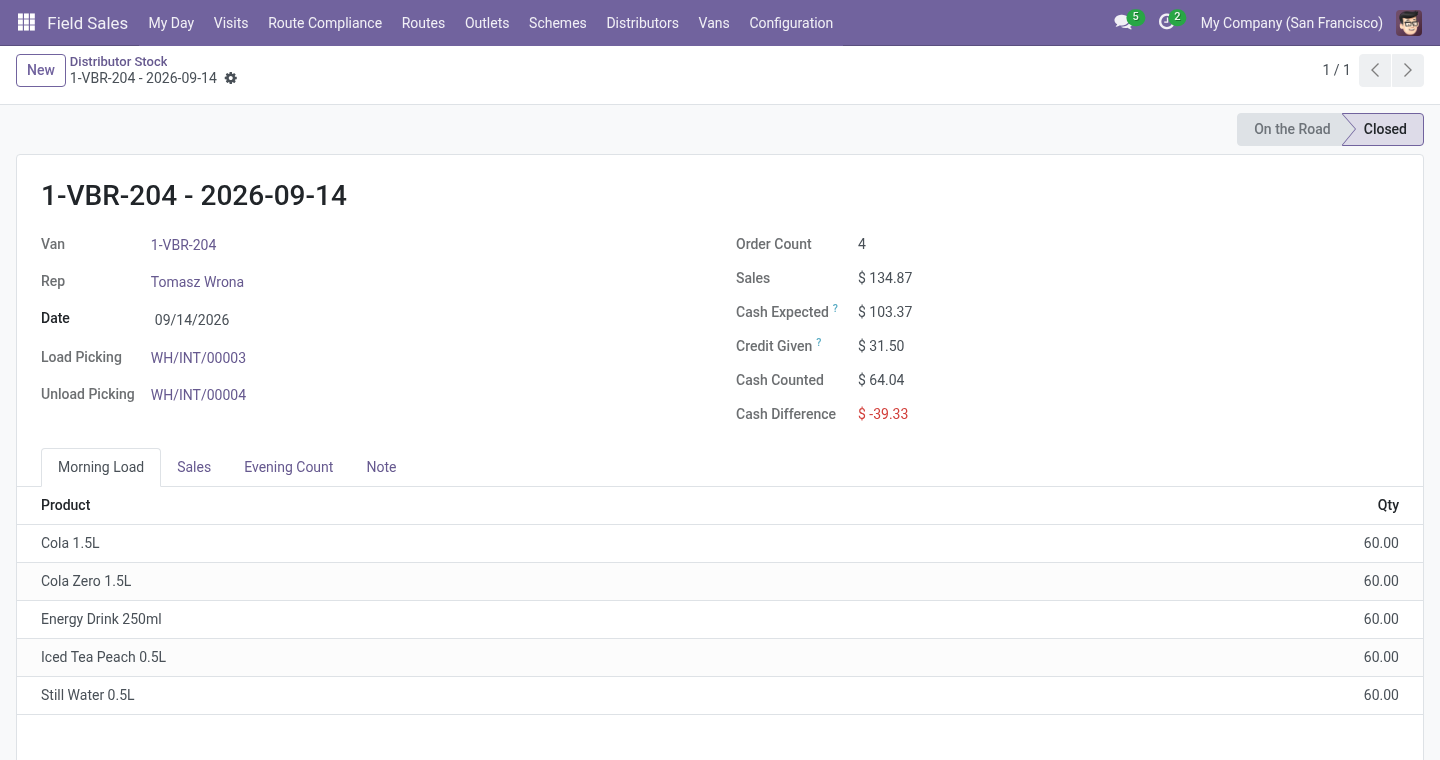Switch company My Company (San Francisco)

1292,22
